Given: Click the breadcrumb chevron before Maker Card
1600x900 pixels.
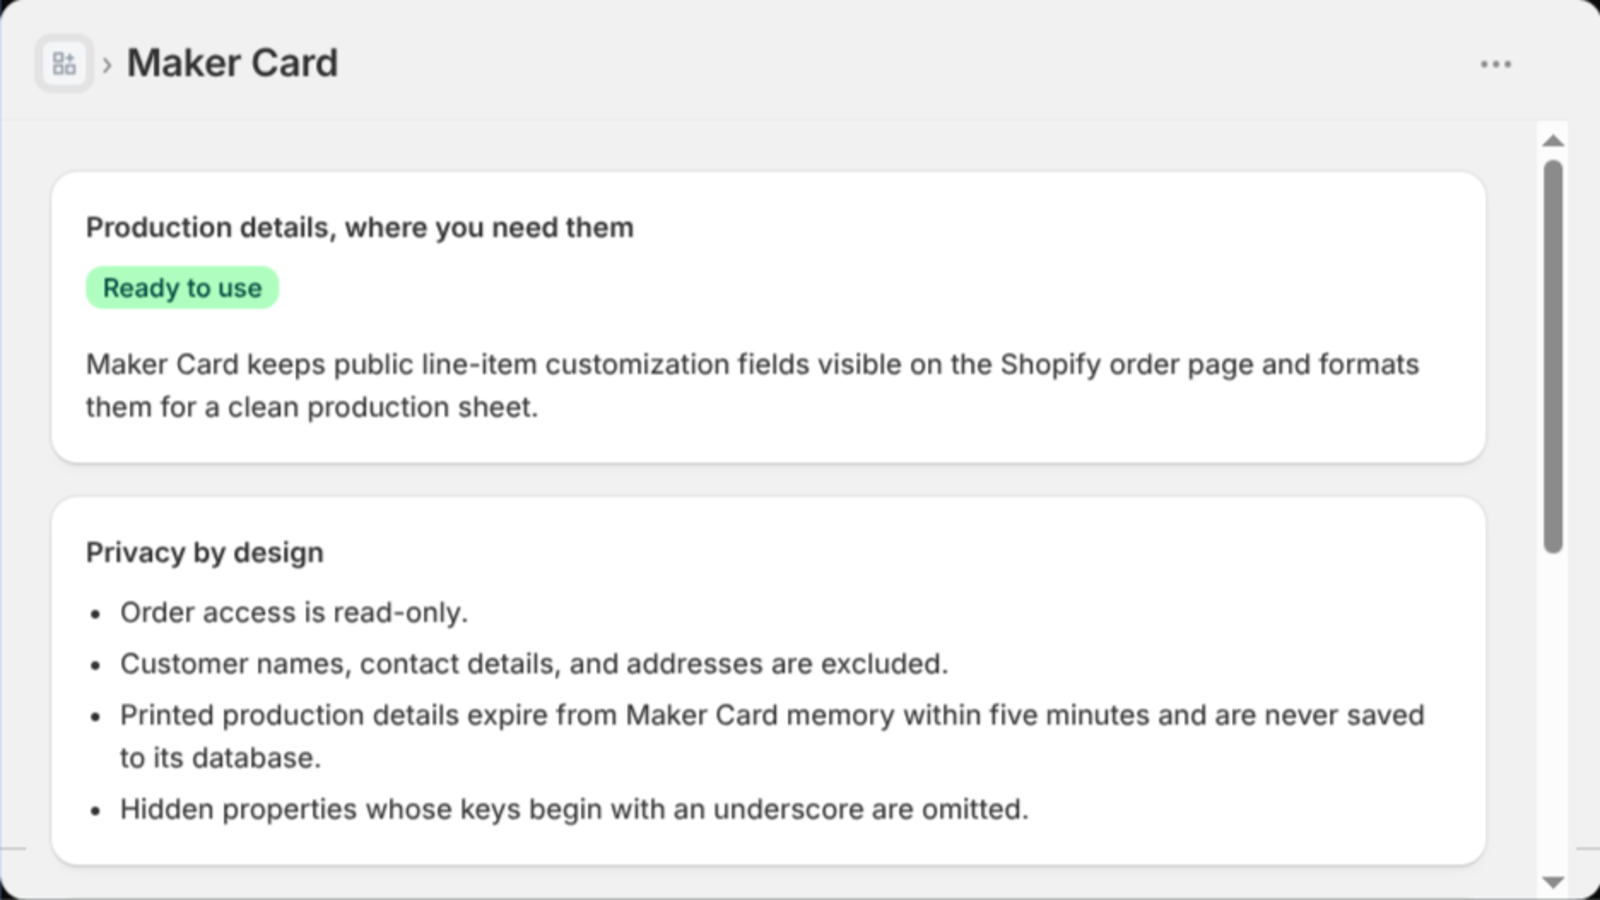Looking at the screenshot, I should tap(107, 66).
